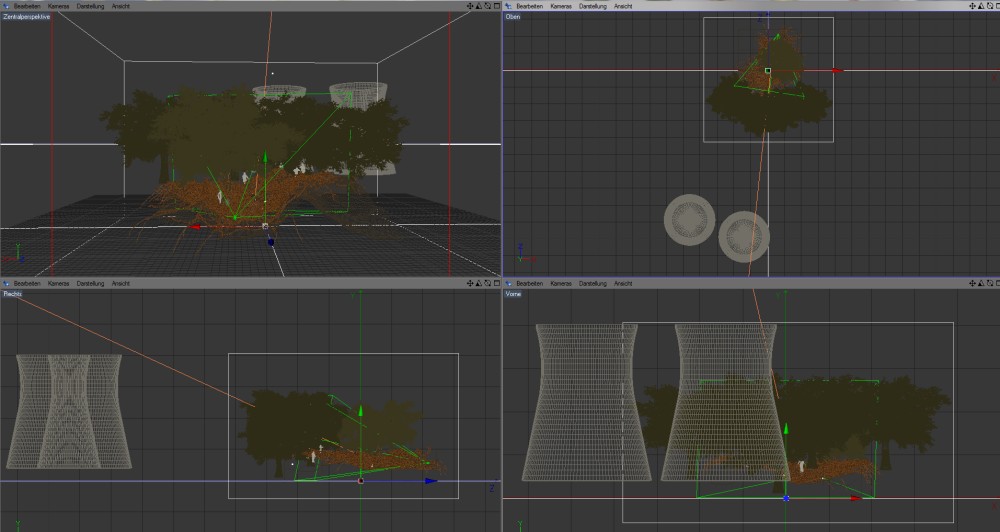
Task: Click the rotate icon in the perspective viewport
Action: click(x=487, y=6)
